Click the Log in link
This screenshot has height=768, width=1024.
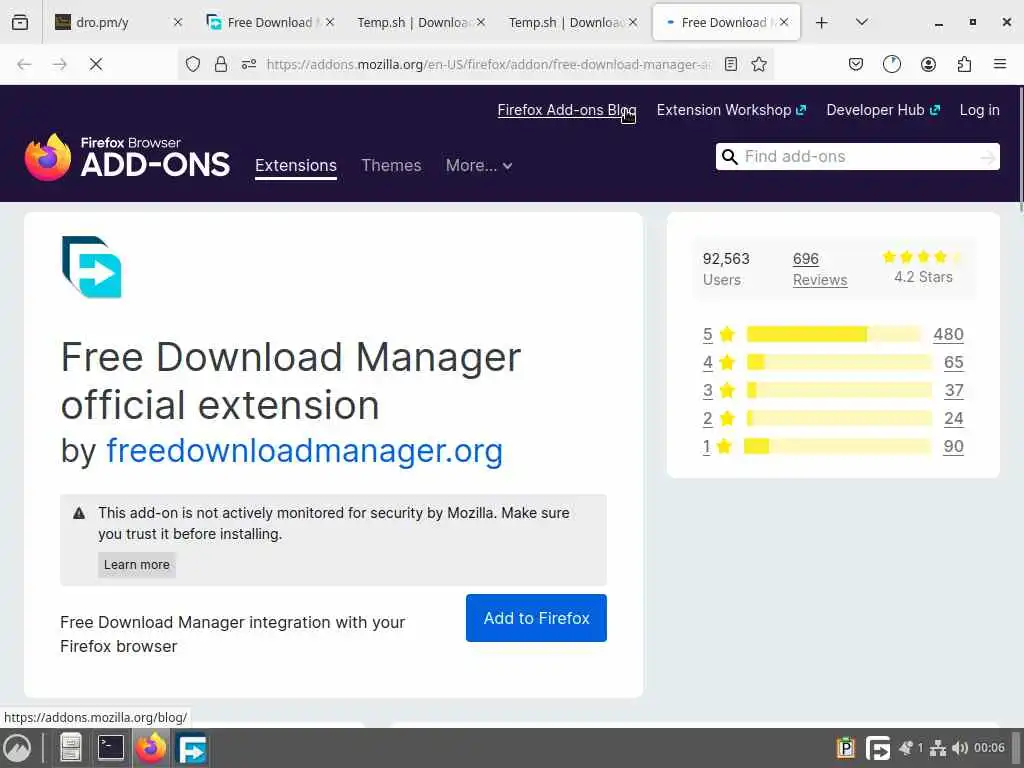click(x=979, y=110)
